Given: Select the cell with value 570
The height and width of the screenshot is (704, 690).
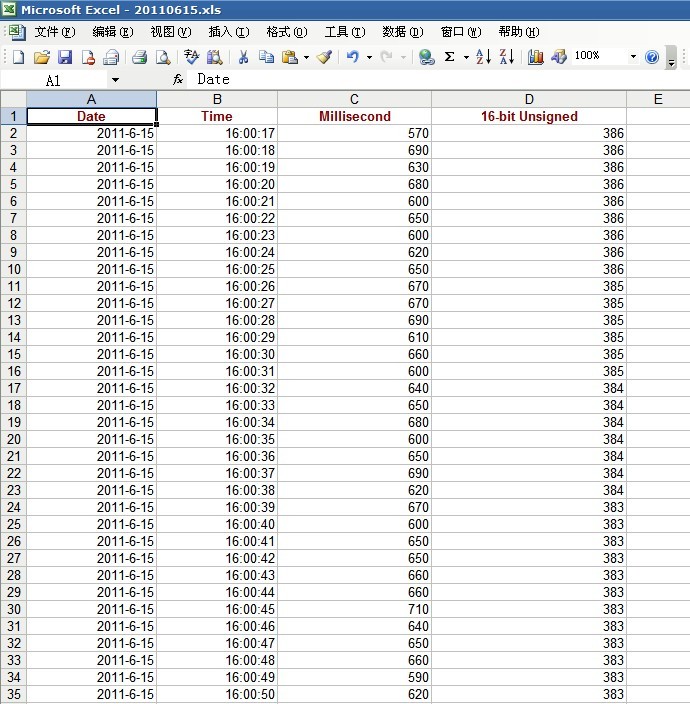Looking at the screenshot, I should point(354,133).
